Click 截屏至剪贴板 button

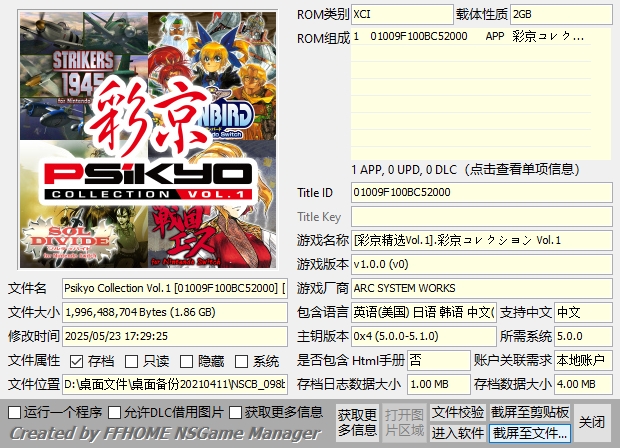point(530,412)
